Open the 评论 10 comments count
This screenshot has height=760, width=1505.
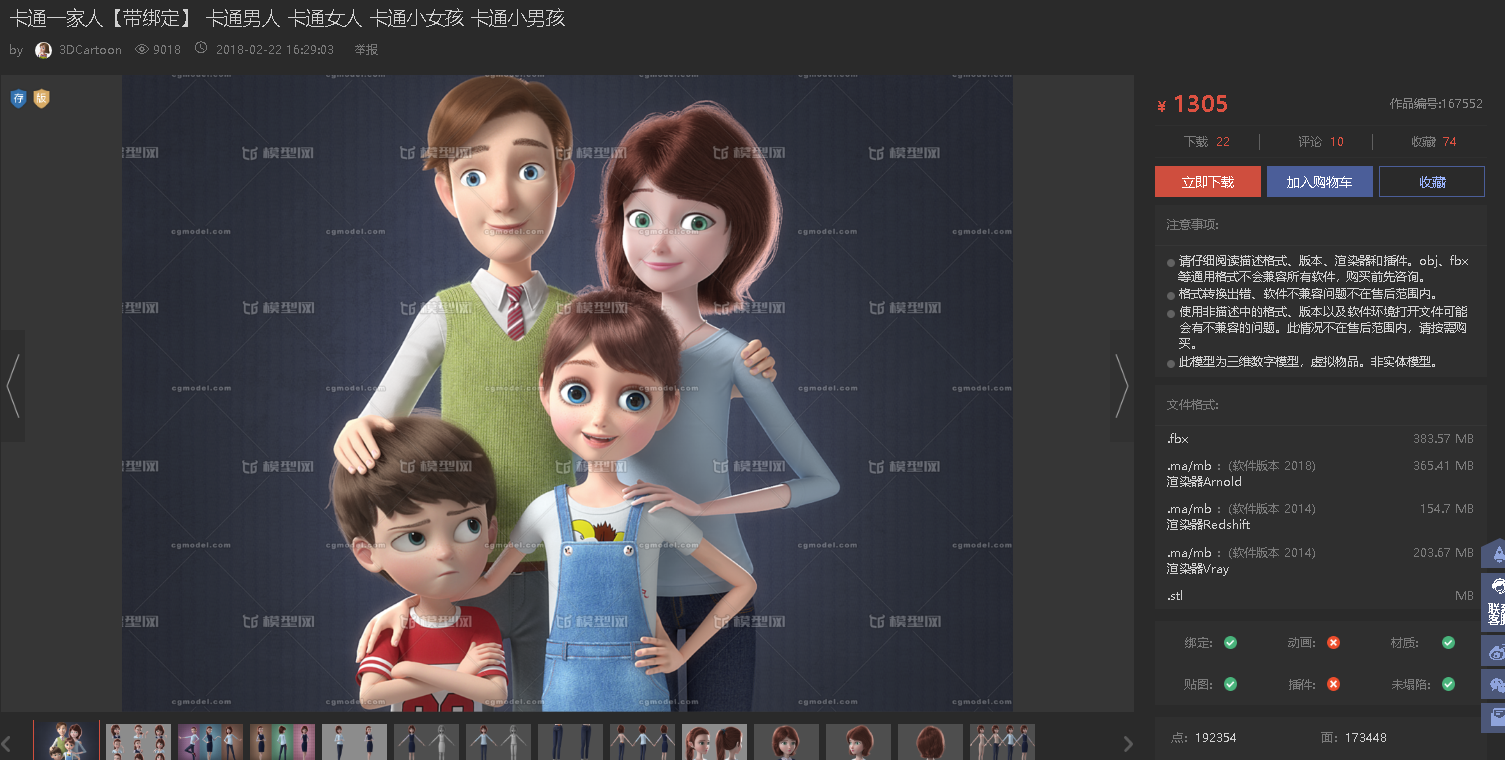[1321, 142]
